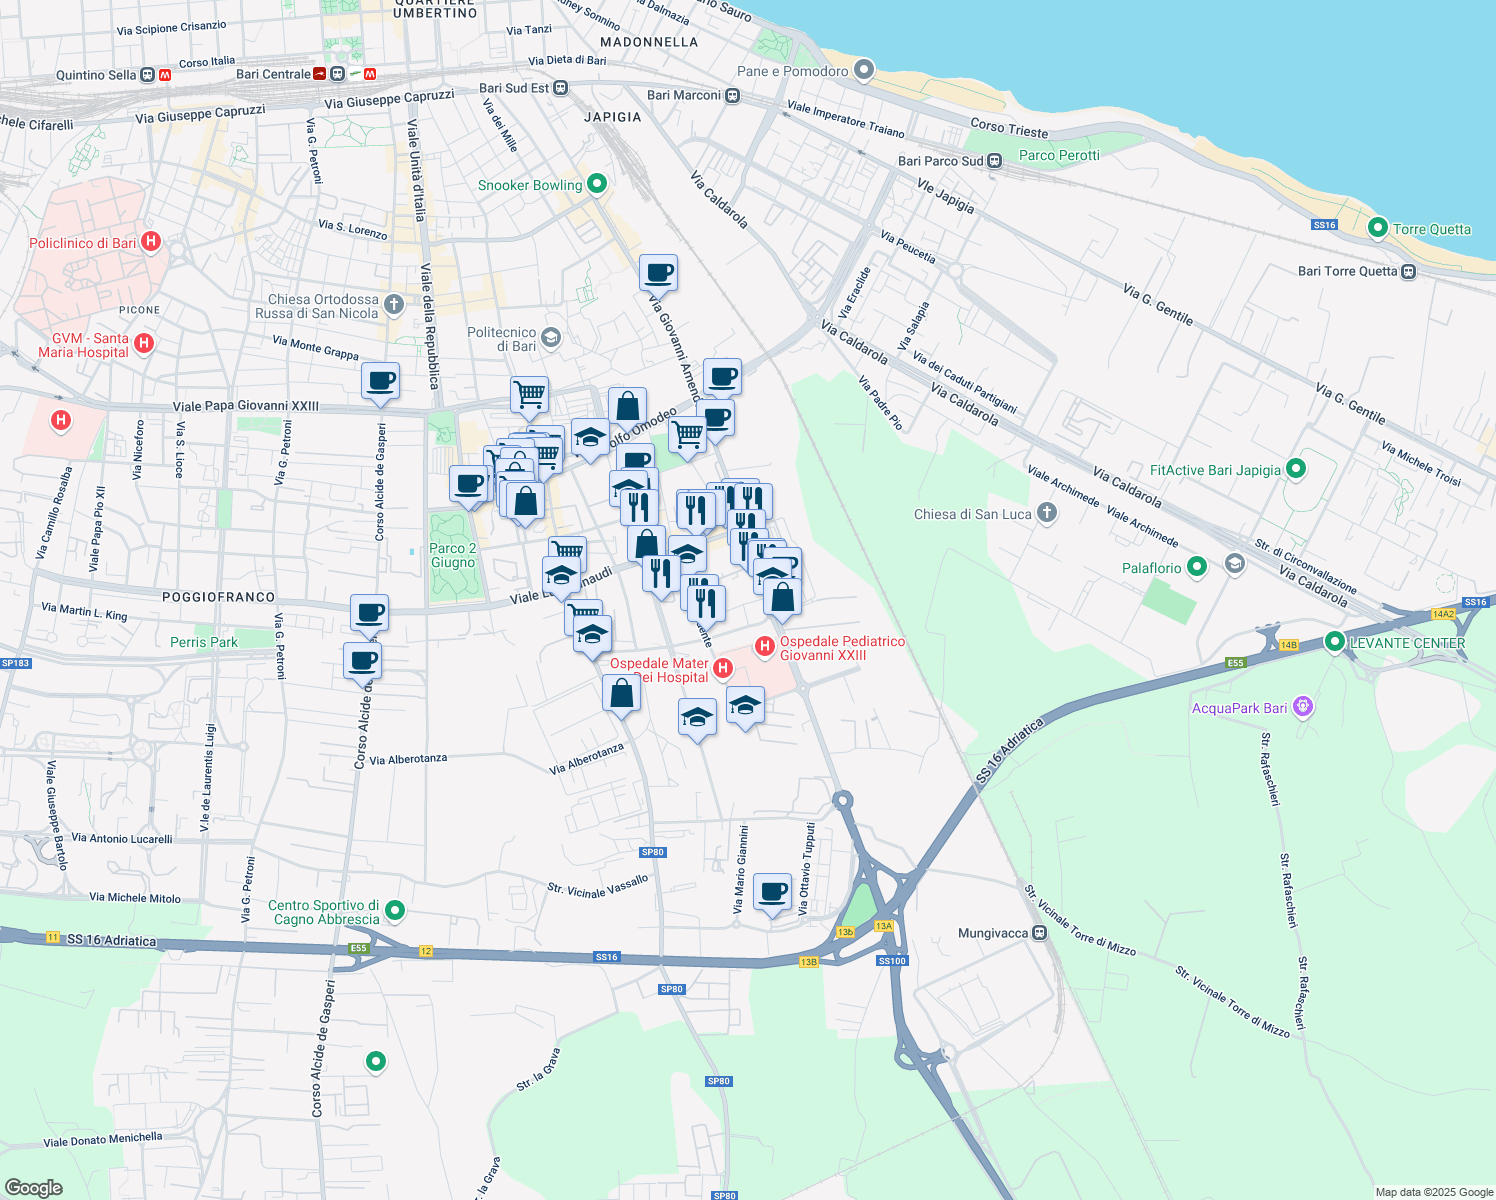This screenshot has height=1200, width=1496.
Task: Click the shopping cart marker above Viale Papa Giovanni XXIII
Action: point(529,395)
